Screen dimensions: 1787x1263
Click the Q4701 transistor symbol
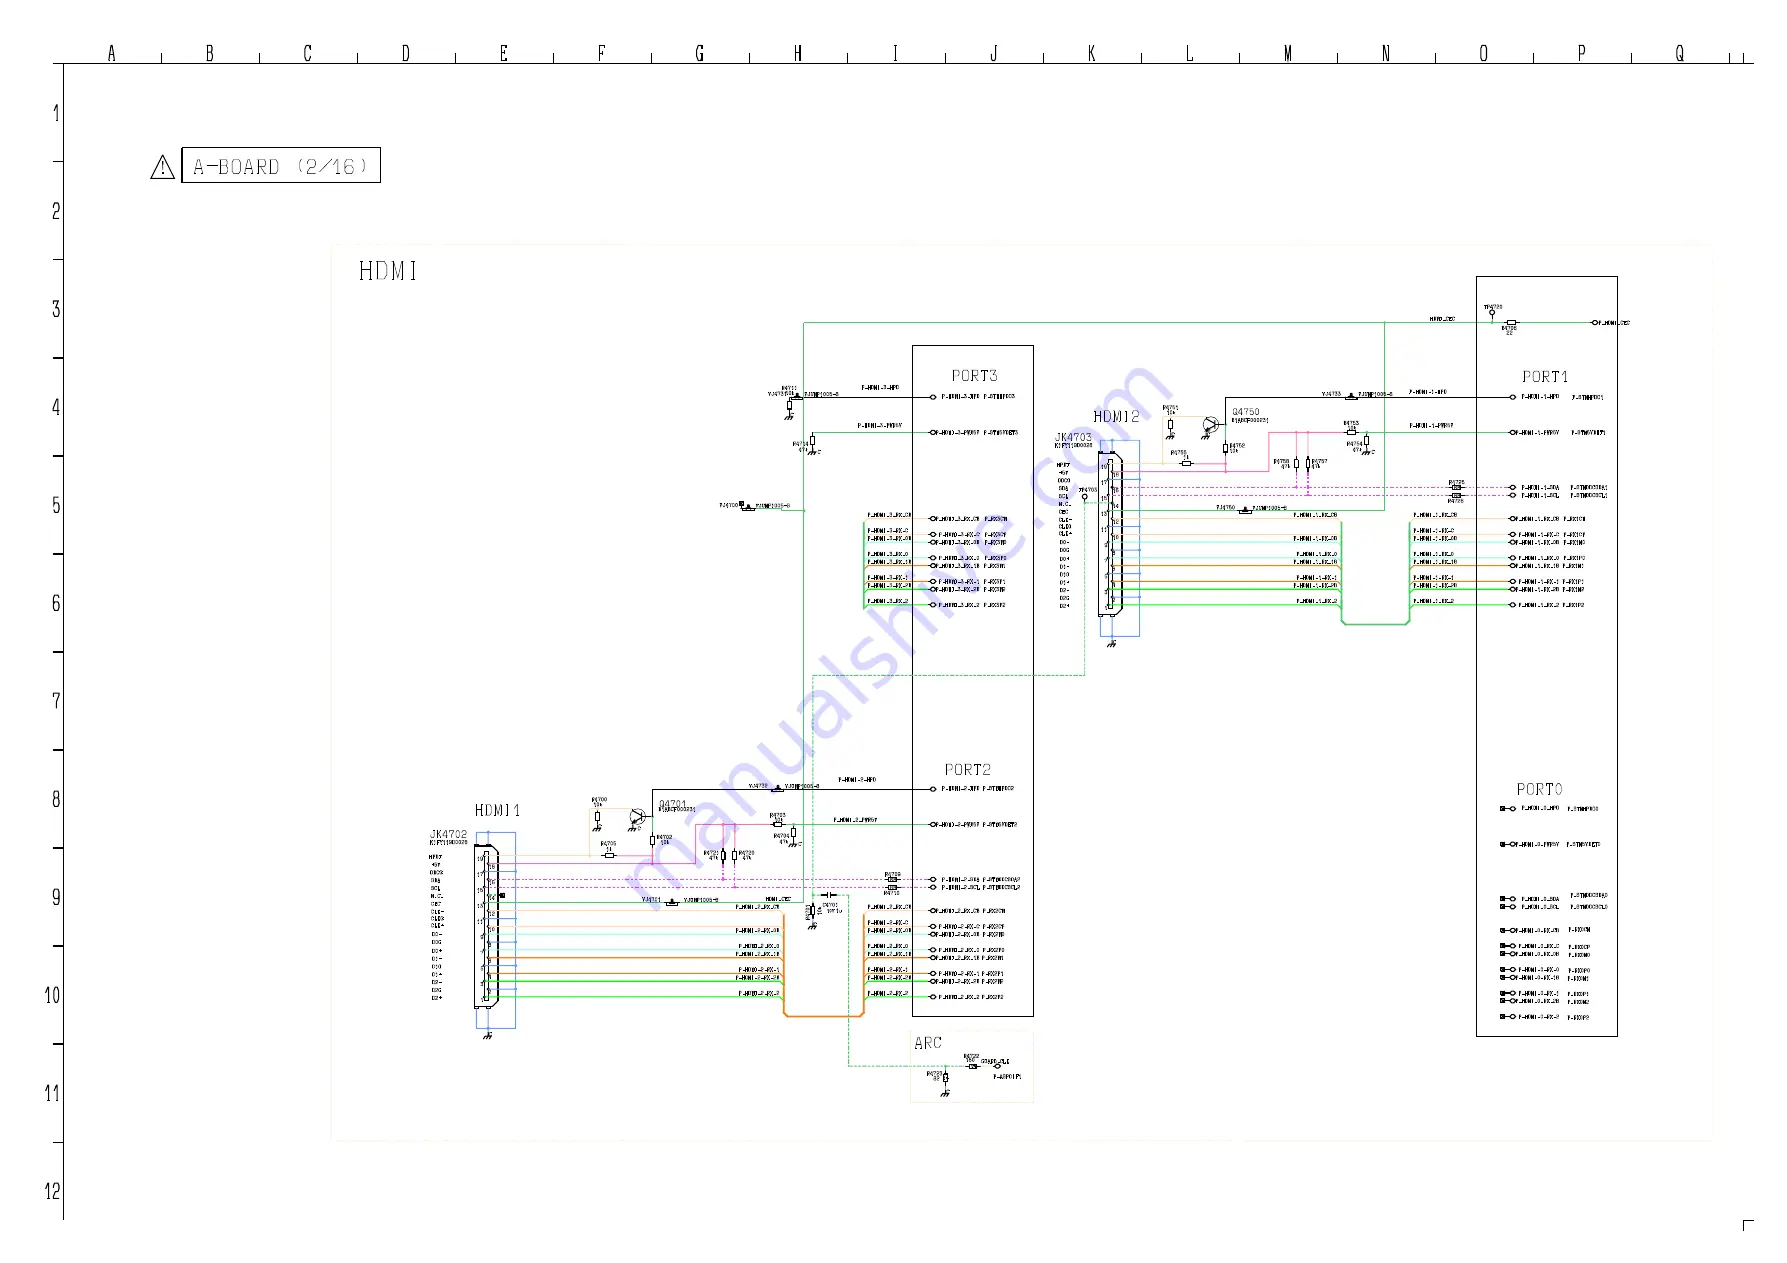click(636, 818)
